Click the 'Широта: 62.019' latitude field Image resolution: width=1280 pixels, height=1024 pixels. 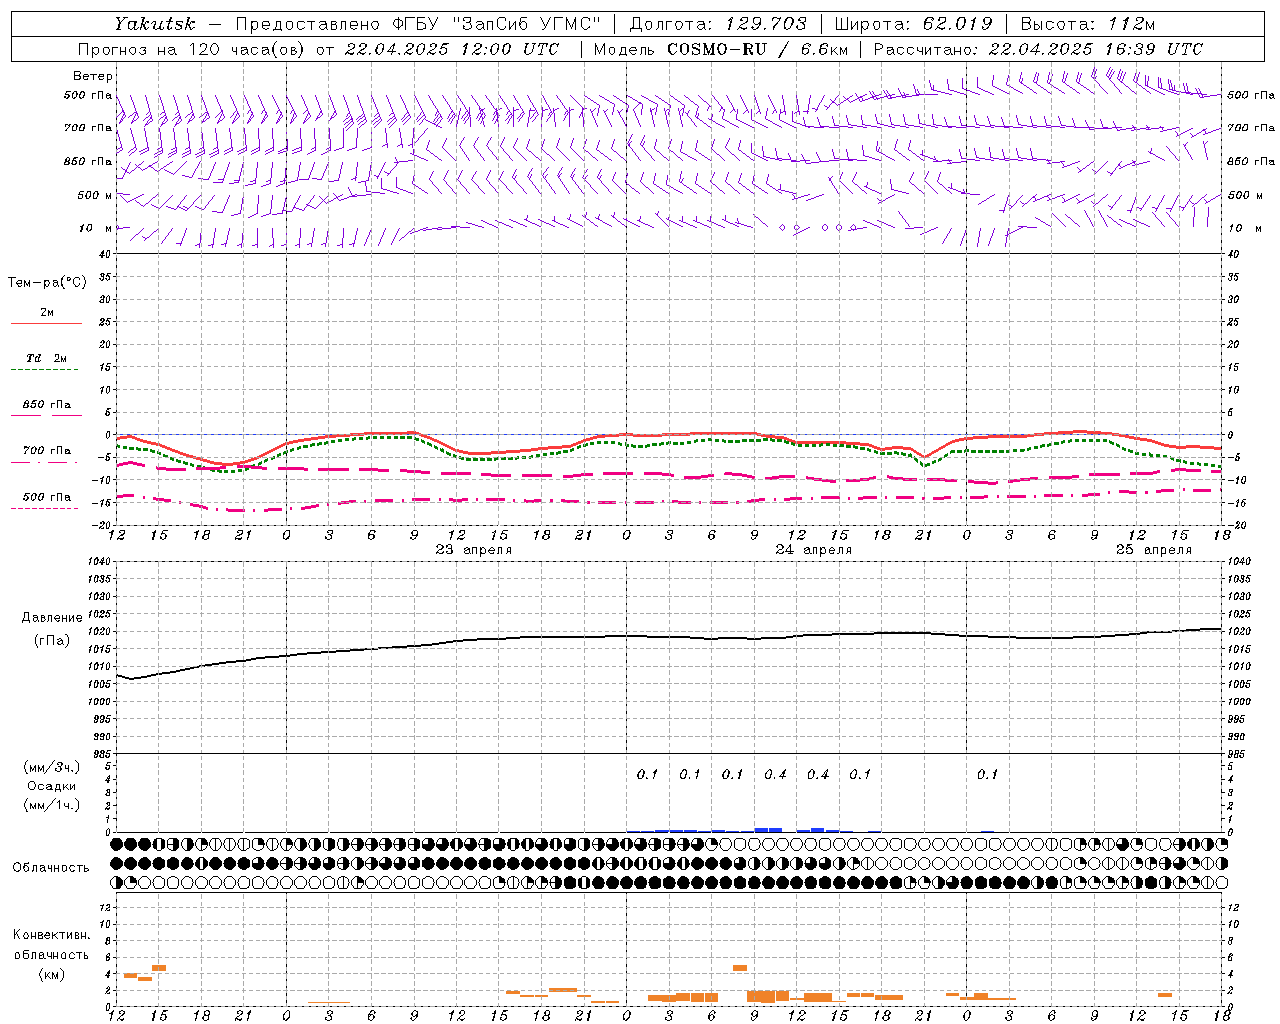[914, 24]
